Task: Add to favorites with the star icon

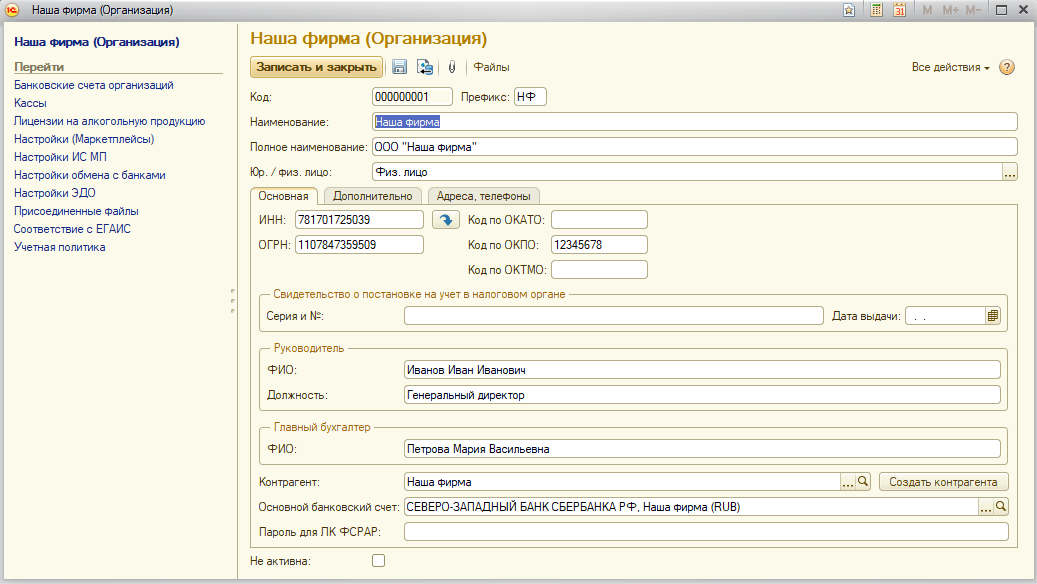Action: pyautogui.click(x=849, y=10)
